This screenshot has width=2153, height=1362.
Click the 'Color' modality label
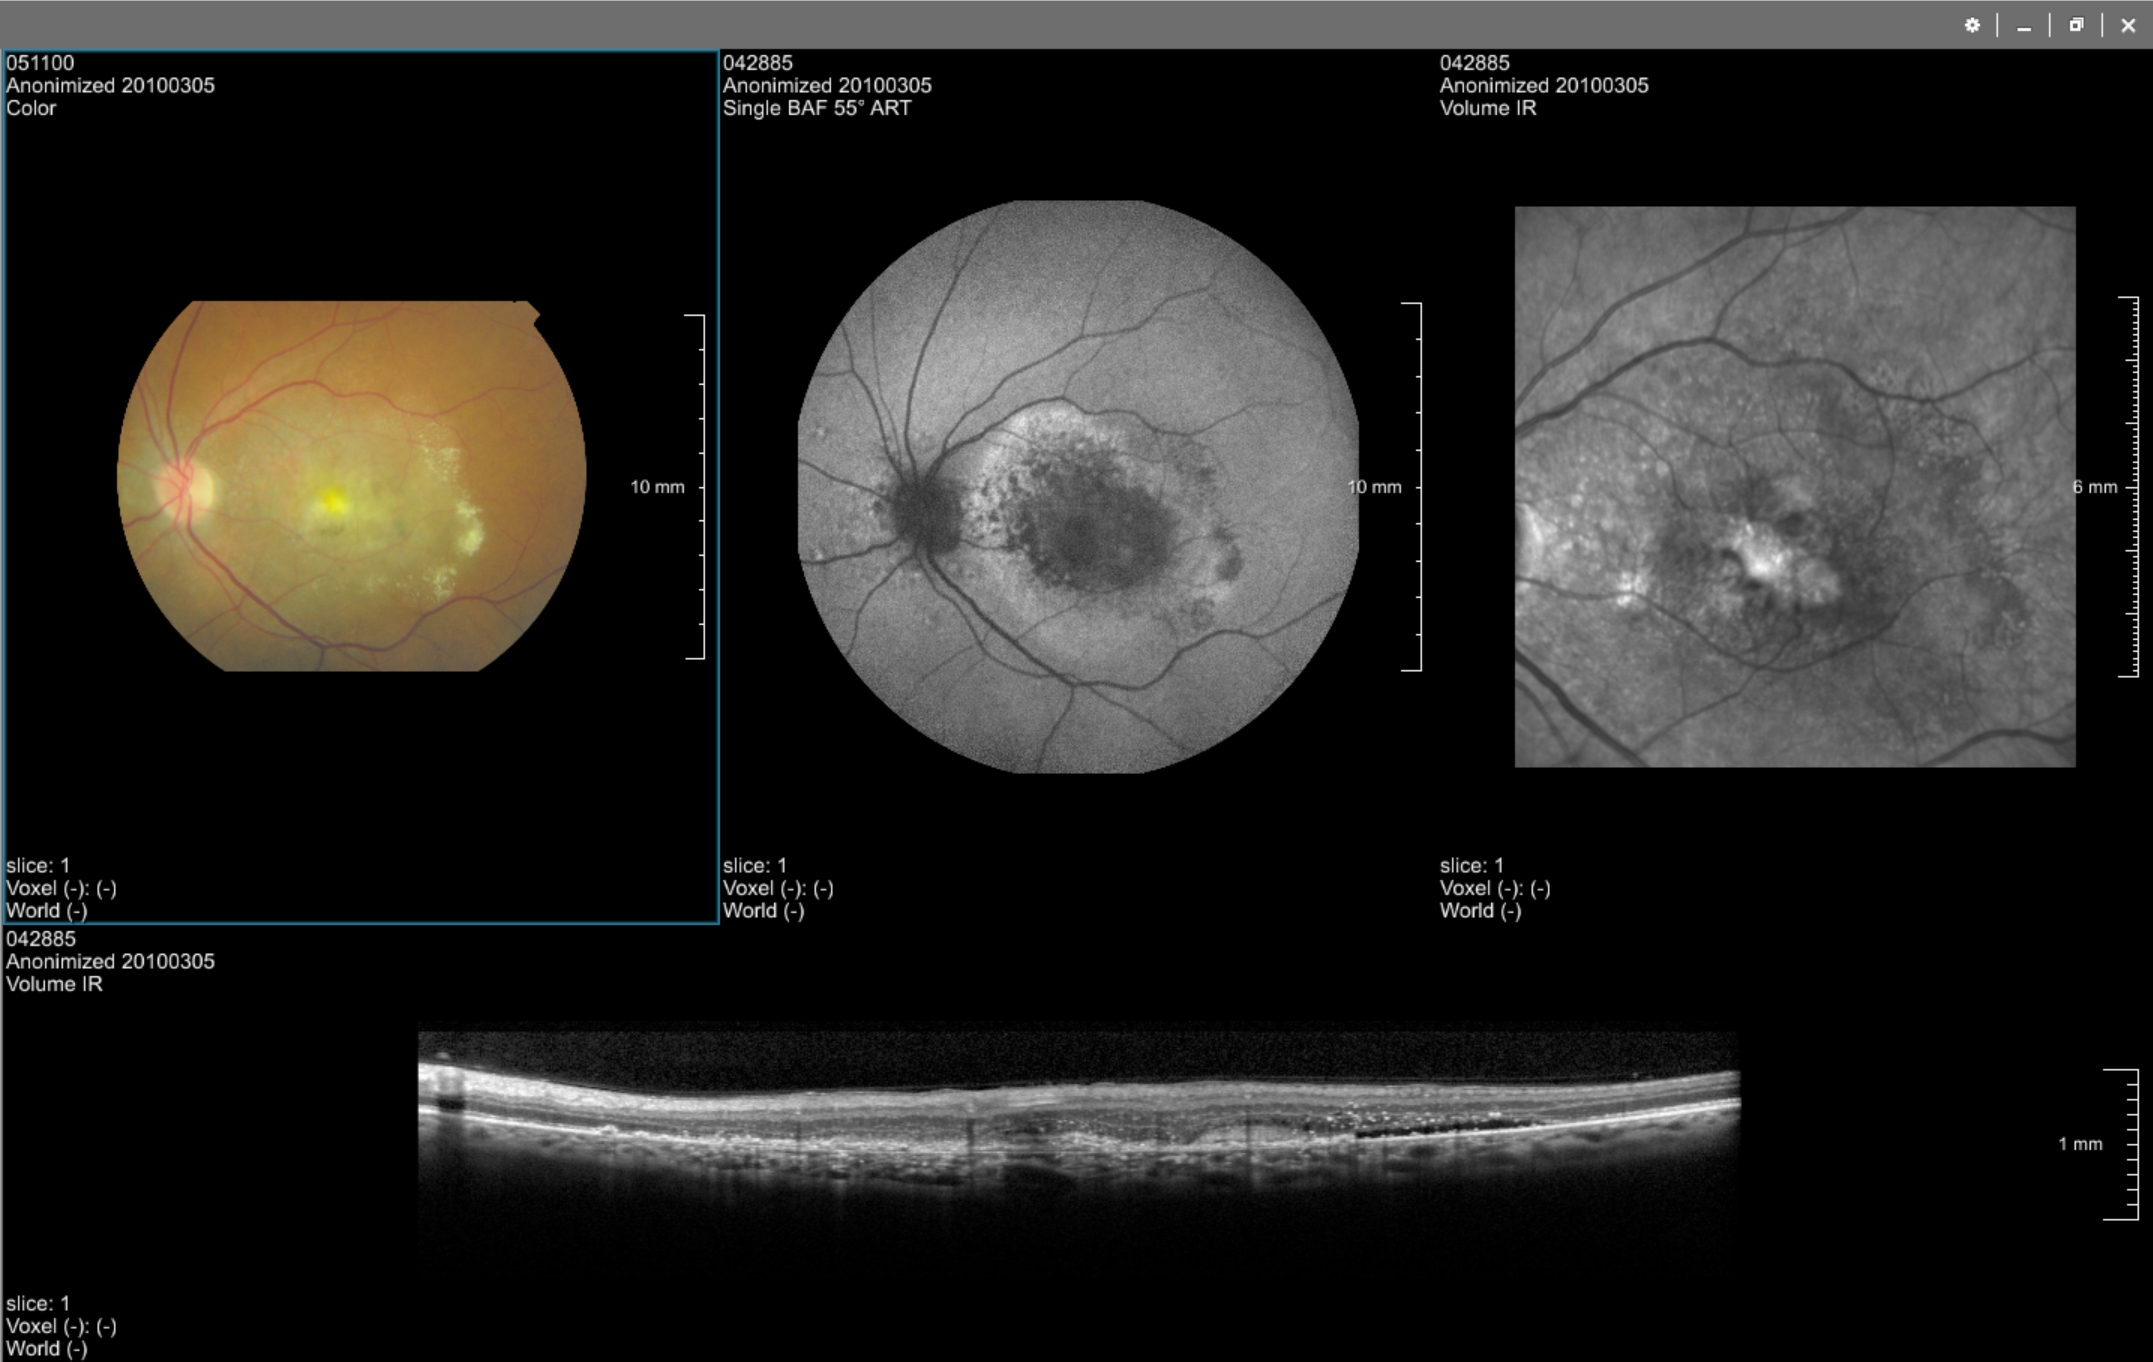click(31, 108)
